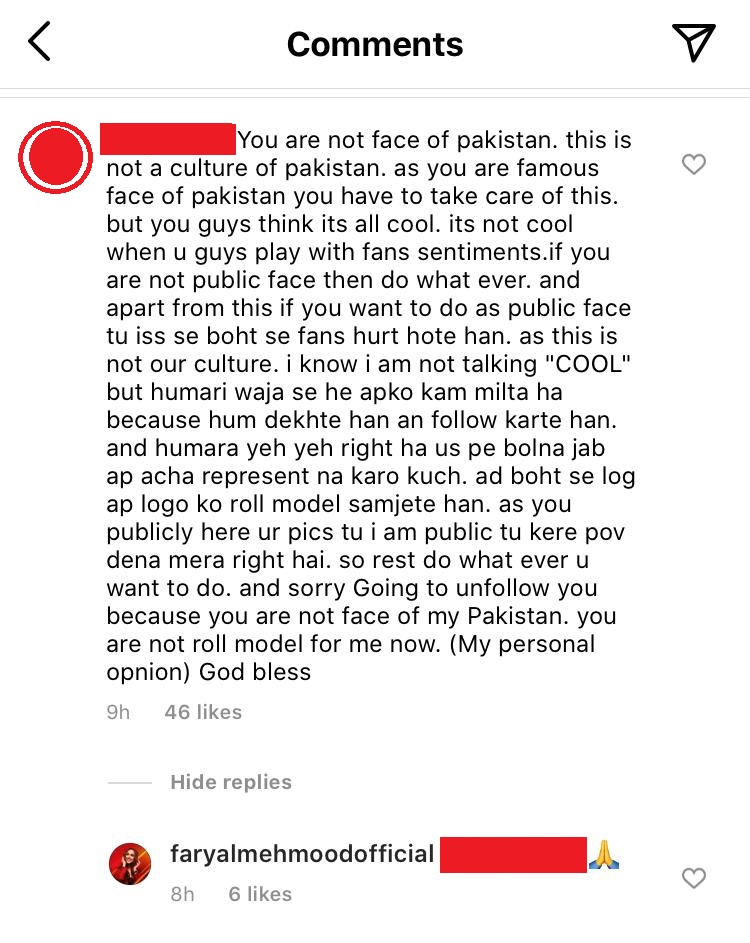The width and height of the screenshot is (750, 943).
Task: View the 6 likes on the reply
Action: [x=260, y=894]
